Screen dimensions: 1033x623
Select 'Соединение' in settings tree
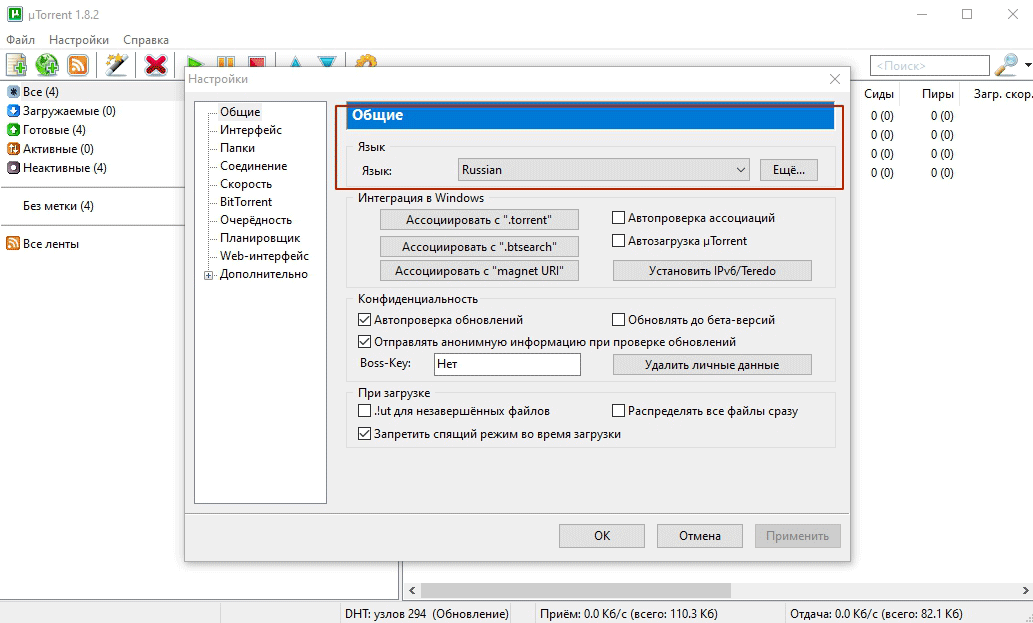coord(253,166)
